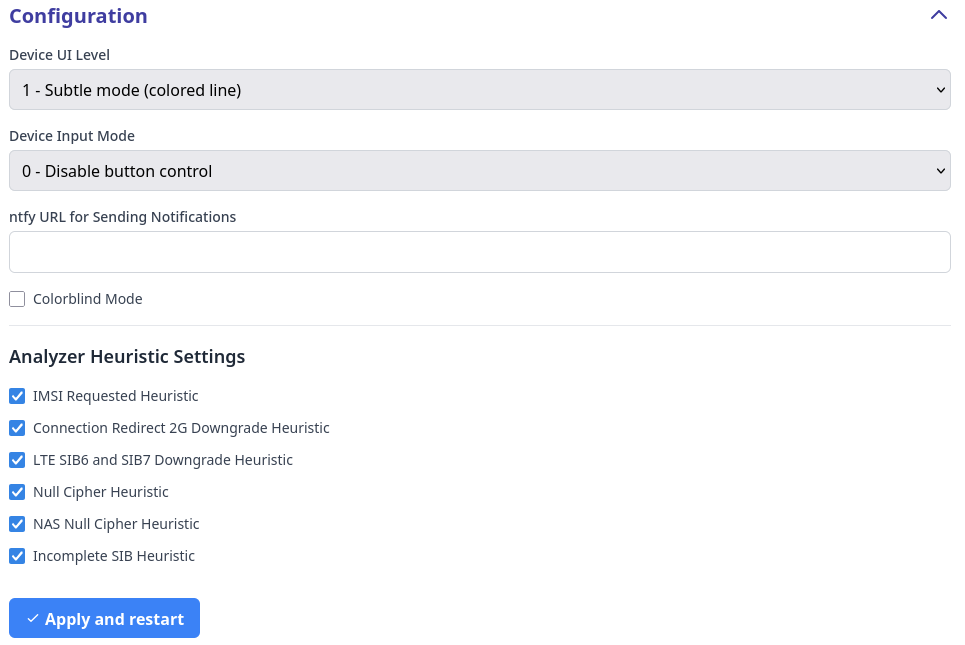Screen dimensions: 965x645
Task: Click the Device Input Mode dropdown arrow
Action: pos(940,170)
